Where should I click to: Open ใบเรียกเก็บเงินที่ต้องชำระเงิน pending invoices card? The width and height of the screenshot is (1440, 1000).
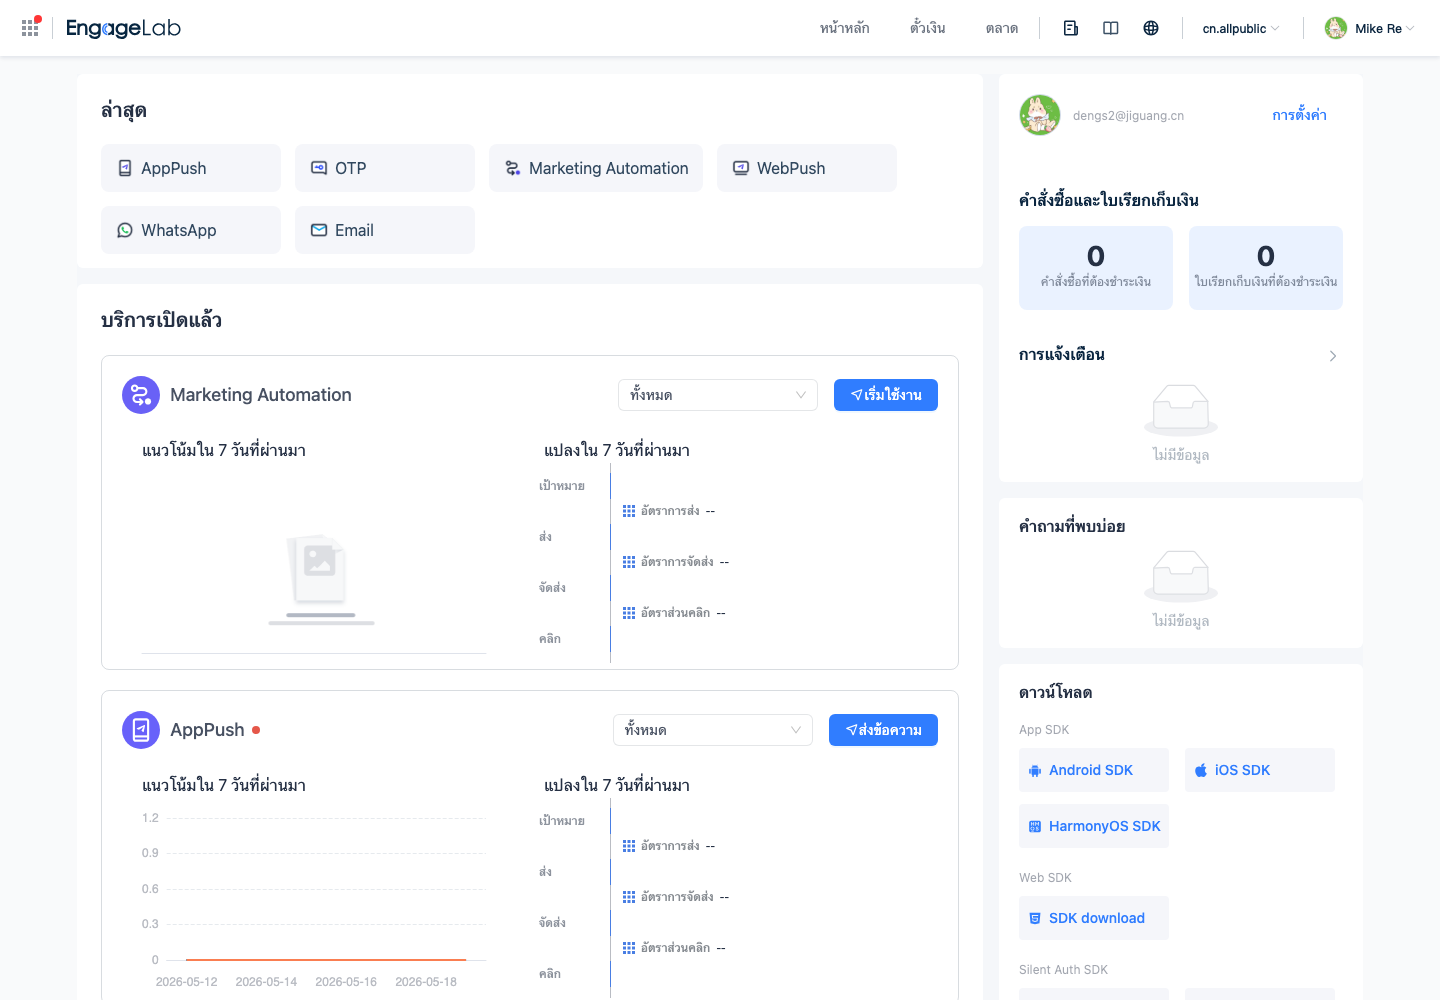coord(1266,268)
